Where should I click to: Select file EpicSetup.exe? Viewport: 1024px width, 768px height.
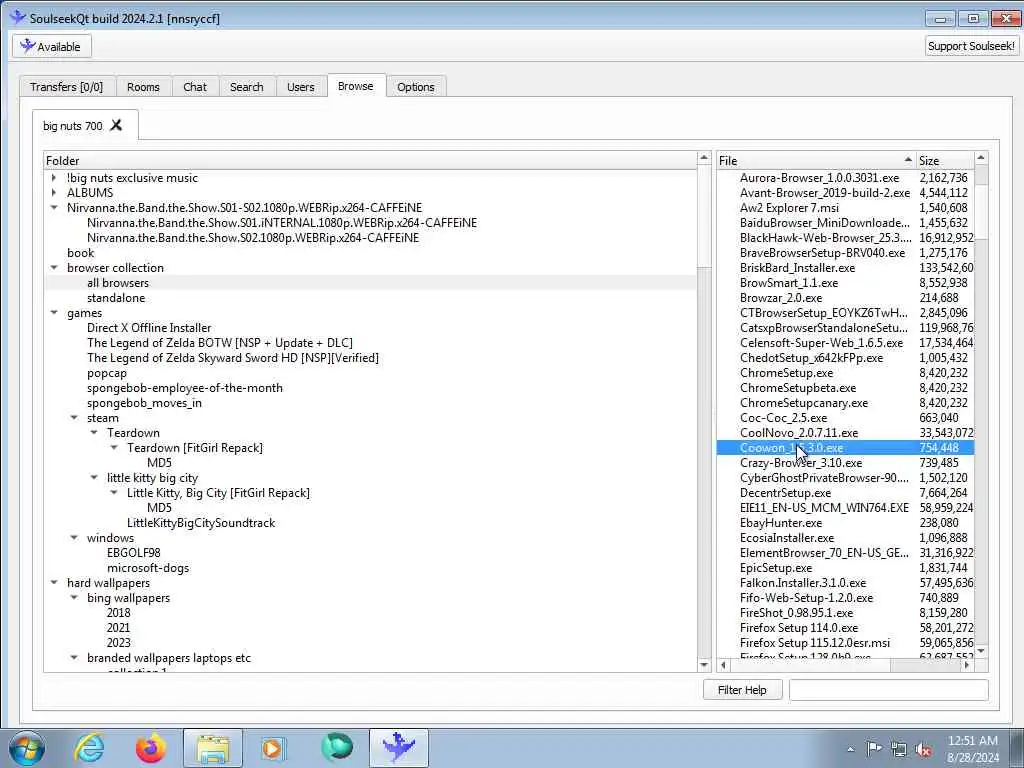click(x=776, y=568)
